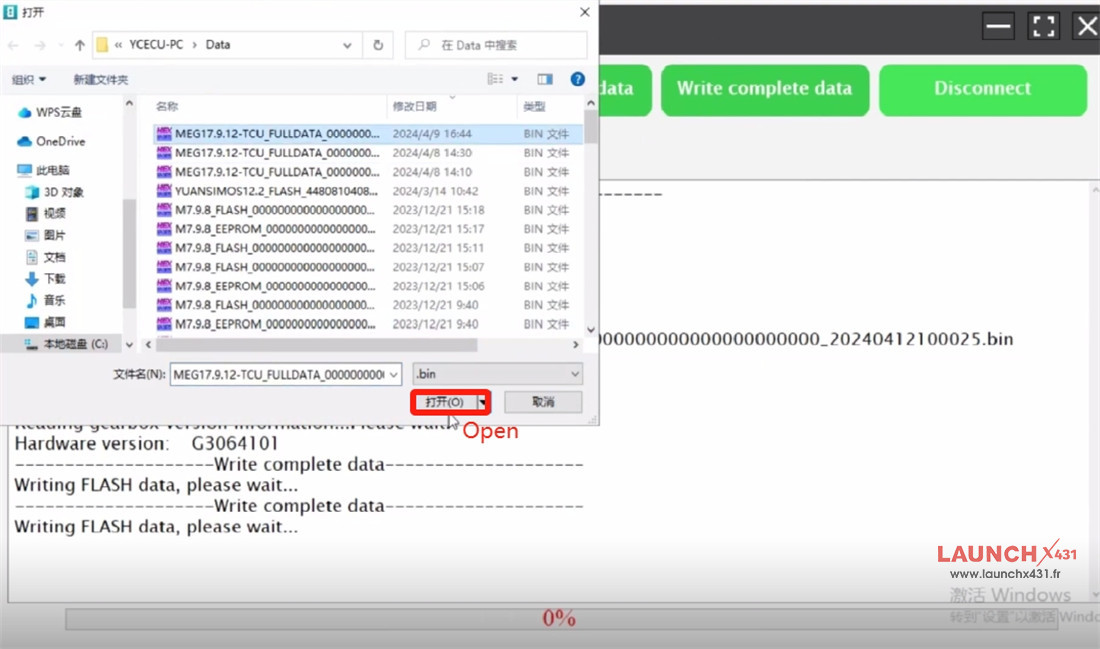Sort files by 修改日期 column header
The image size is (1100, 649).
coord(415,106)
